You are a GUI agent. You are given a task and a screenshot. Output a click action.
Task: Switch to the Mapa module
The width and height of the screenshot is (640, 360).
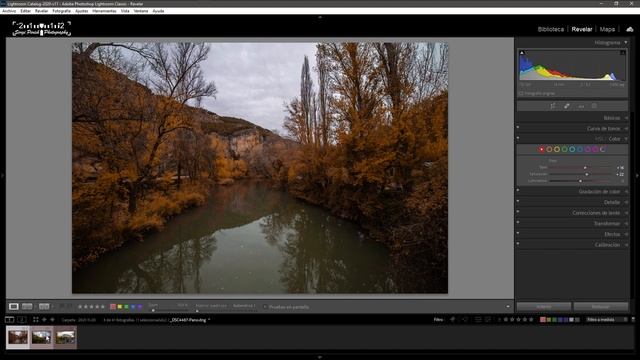[x=607, y=29]
